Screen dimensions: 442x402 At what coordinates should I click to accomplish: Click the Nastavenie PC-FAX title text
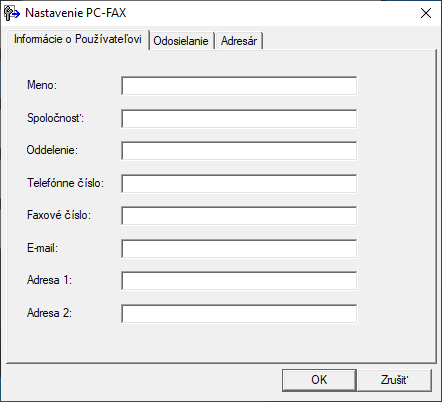tap(76, 13)
